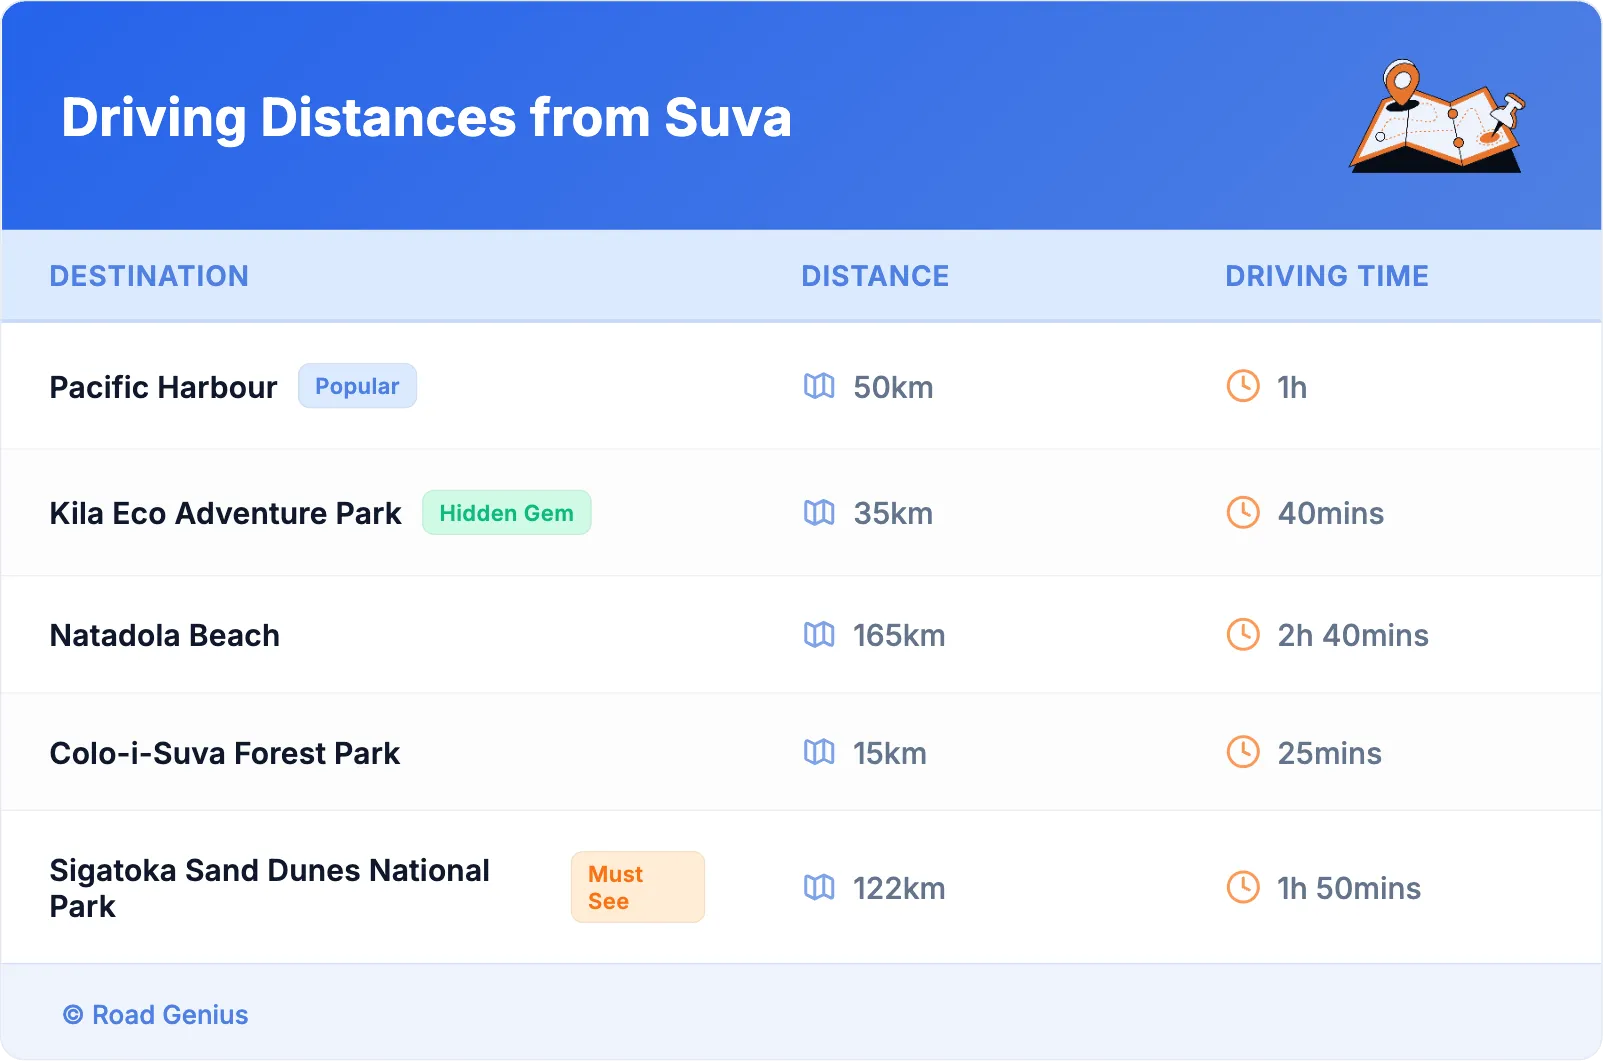Click the Driving Distances from Suva title
This screenshot has width=1604, height=1062.
[x=427, y=118]
